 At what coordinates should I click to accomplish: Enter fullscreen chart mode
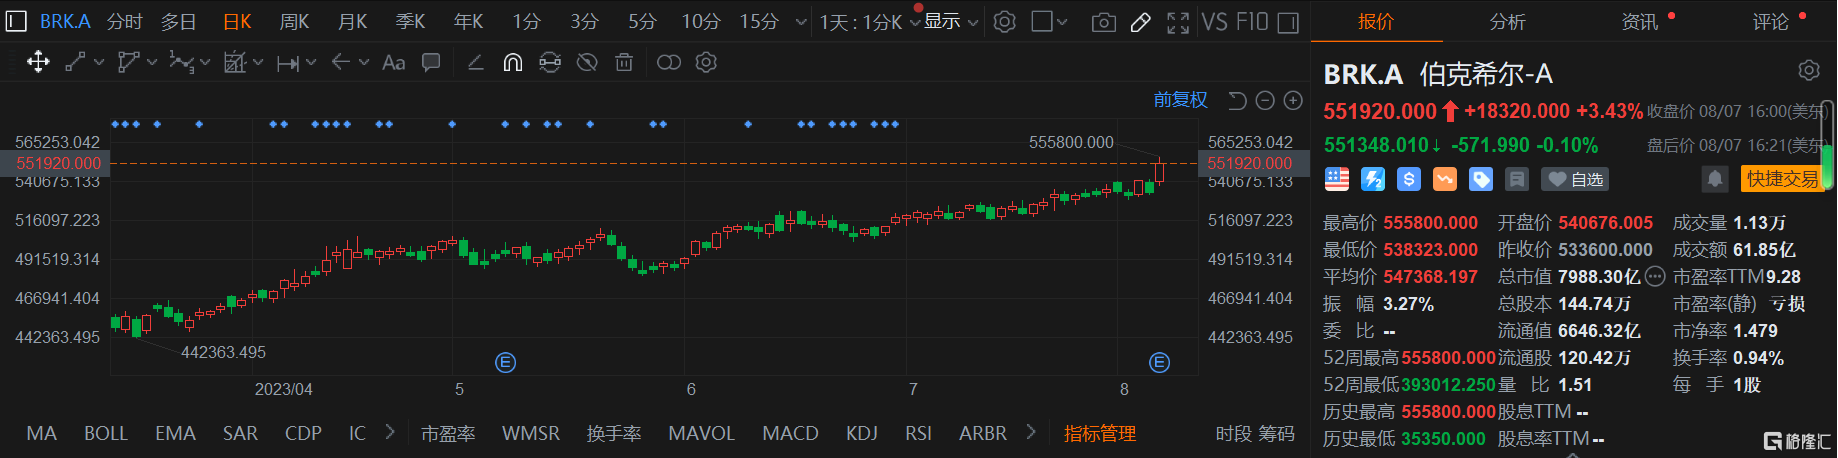tap(1178, 22)
